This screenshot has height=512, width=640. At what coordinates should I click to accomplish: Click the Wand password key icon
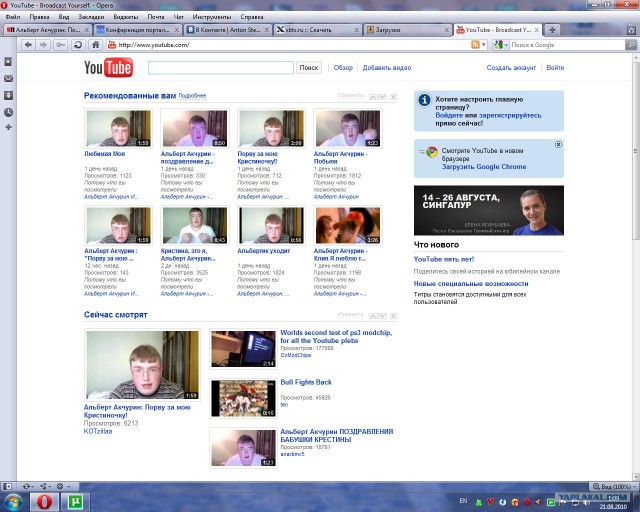click(61, 45)
